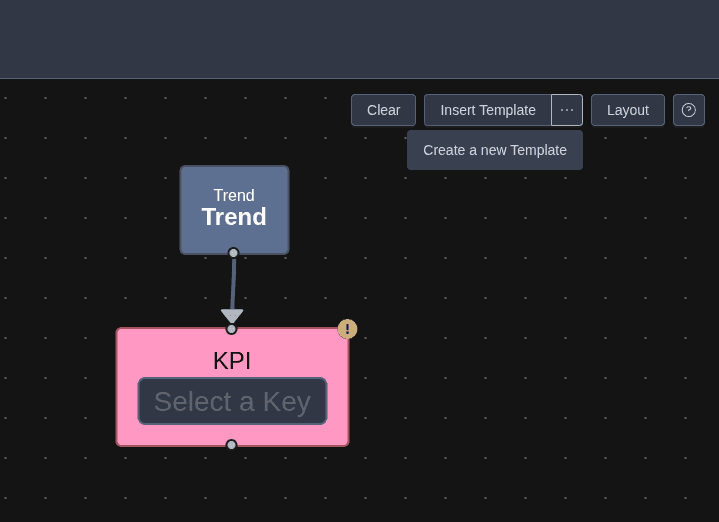Click the Layout button
Viewport: 719px width, 522px height.
627,110
